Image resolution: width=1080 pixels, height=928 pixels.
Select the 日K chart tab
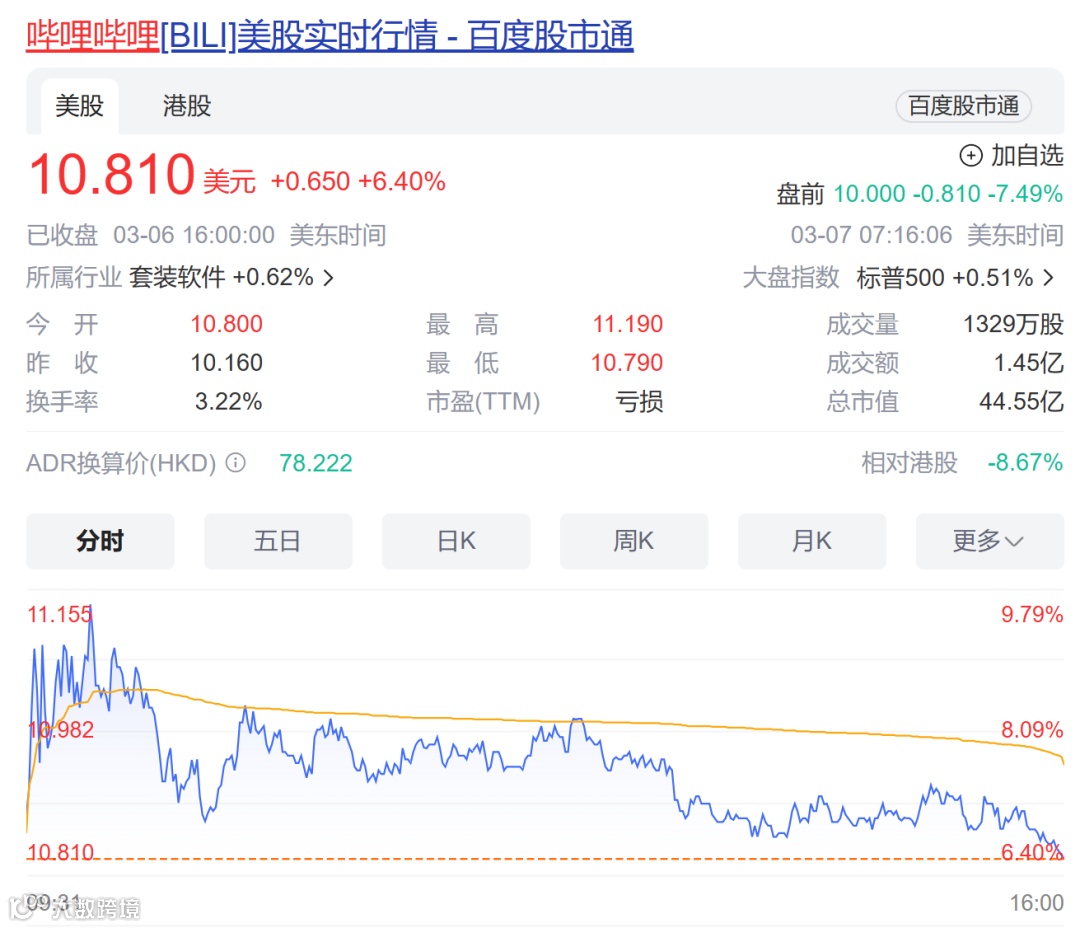click(x=456, y=541)
